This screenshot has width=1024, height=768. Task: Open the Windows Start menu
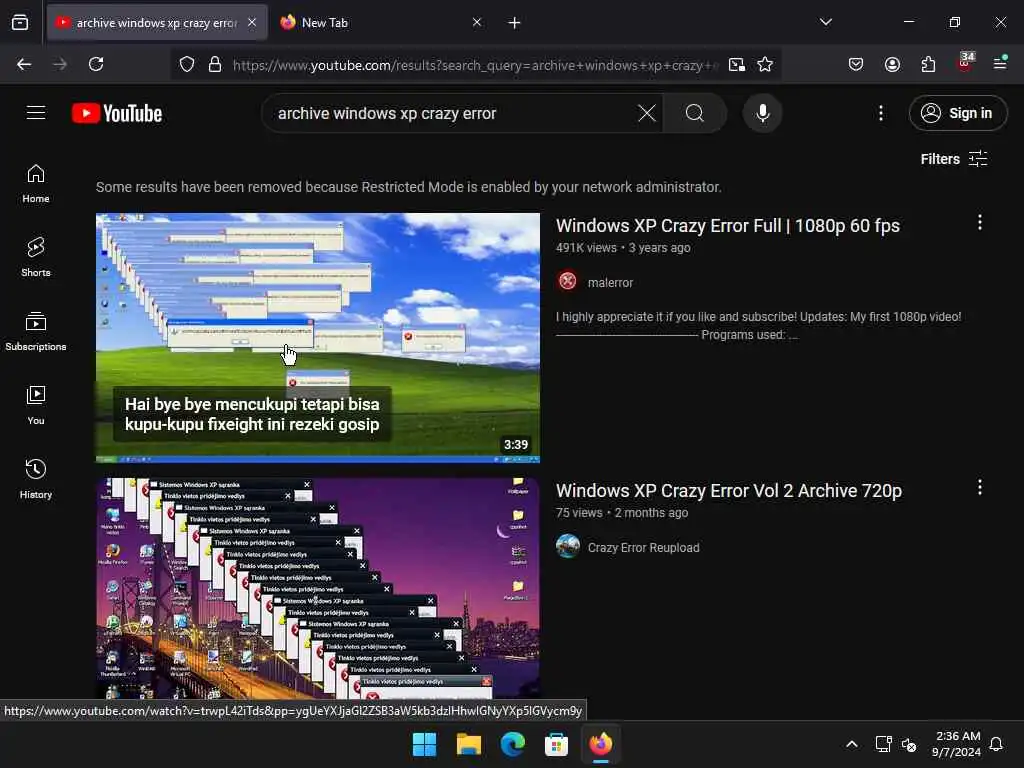point(424,744)
